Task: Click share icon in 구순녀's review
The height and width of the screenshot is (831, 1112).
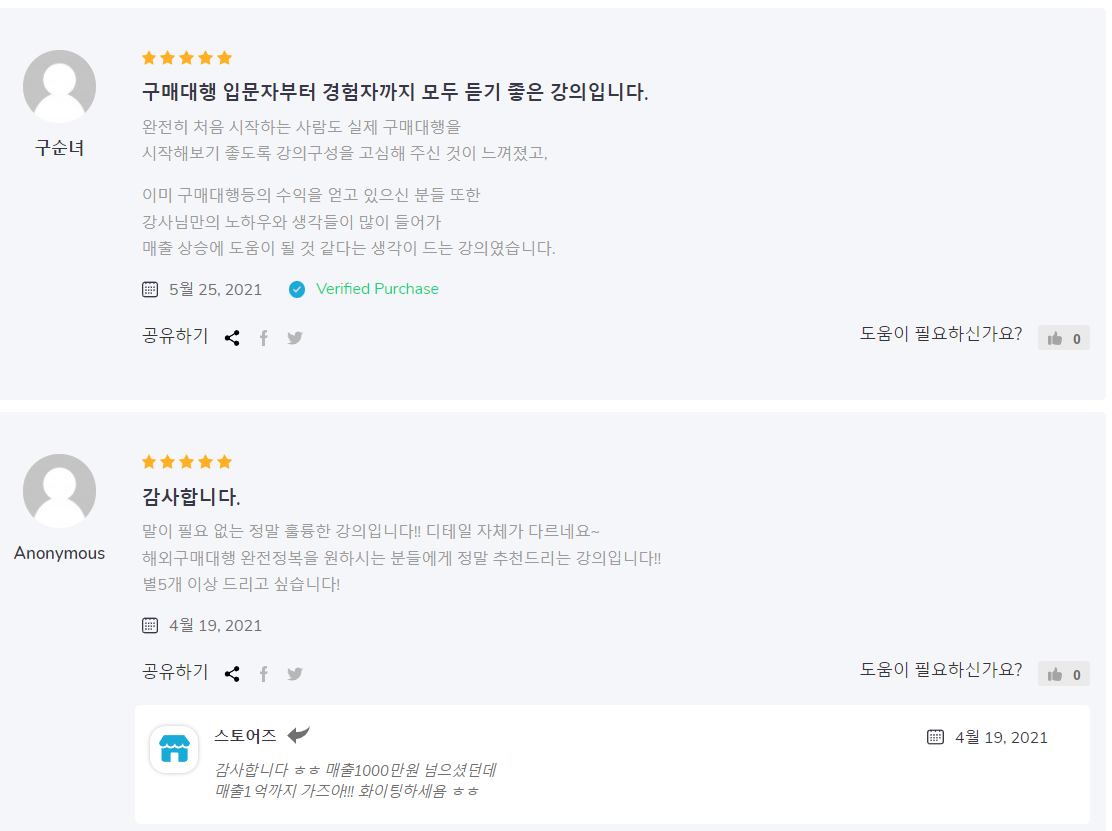Action: coord(232,338)
